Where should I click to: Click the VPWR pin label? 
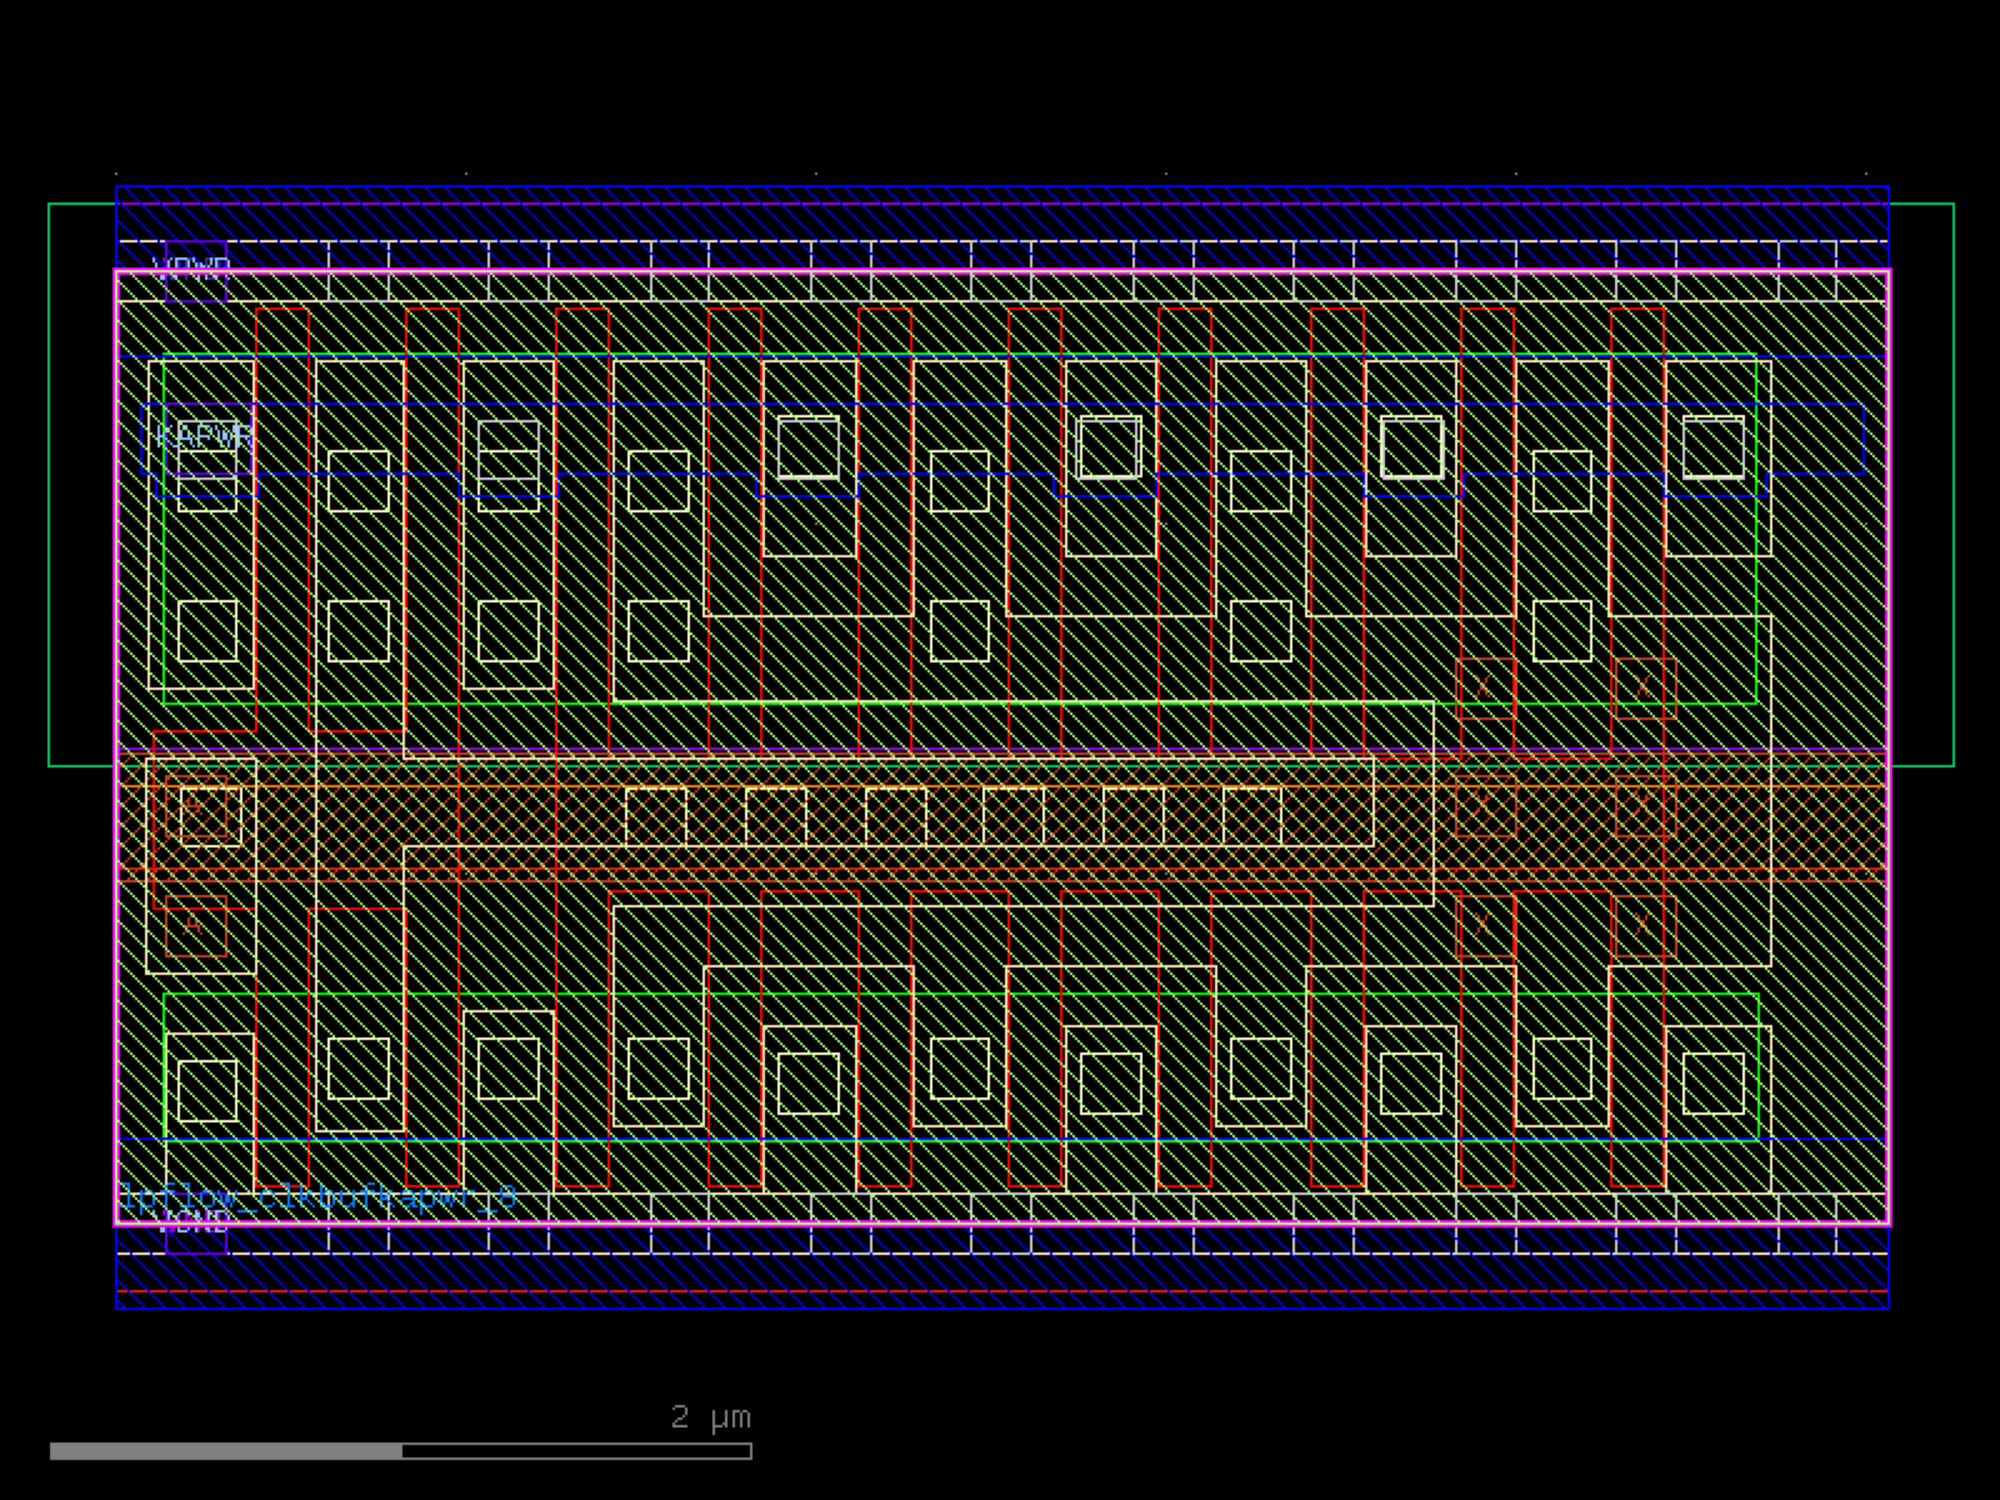[x=192, y=267]
